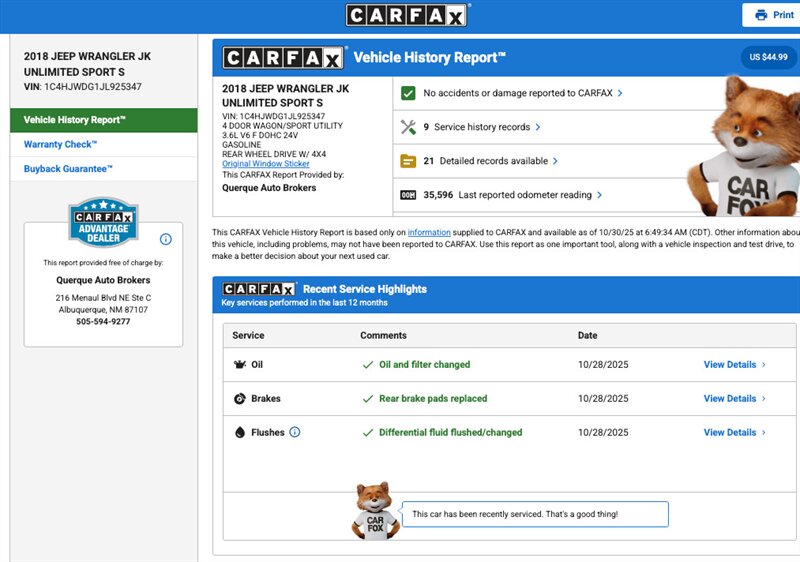Click the 'information' hyperlink in disclaimer
This screenshot has height=562, width=800.
pos(428,232)
